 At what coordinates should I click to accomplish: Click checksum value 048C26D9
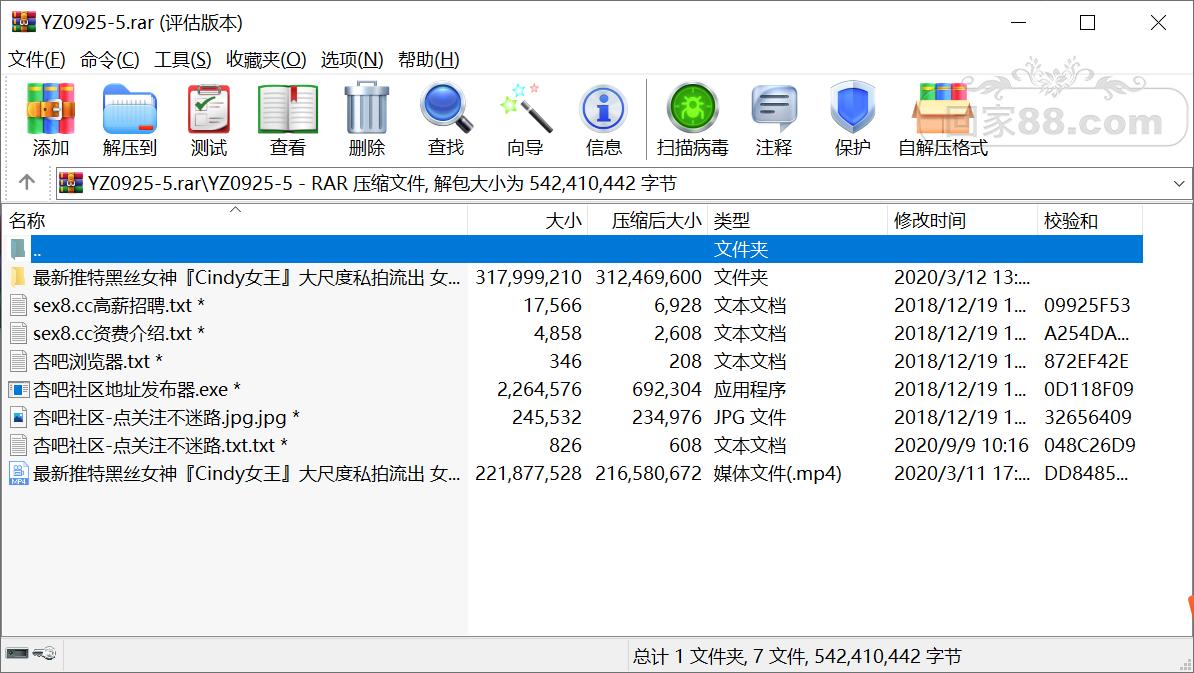(1090, 445)
